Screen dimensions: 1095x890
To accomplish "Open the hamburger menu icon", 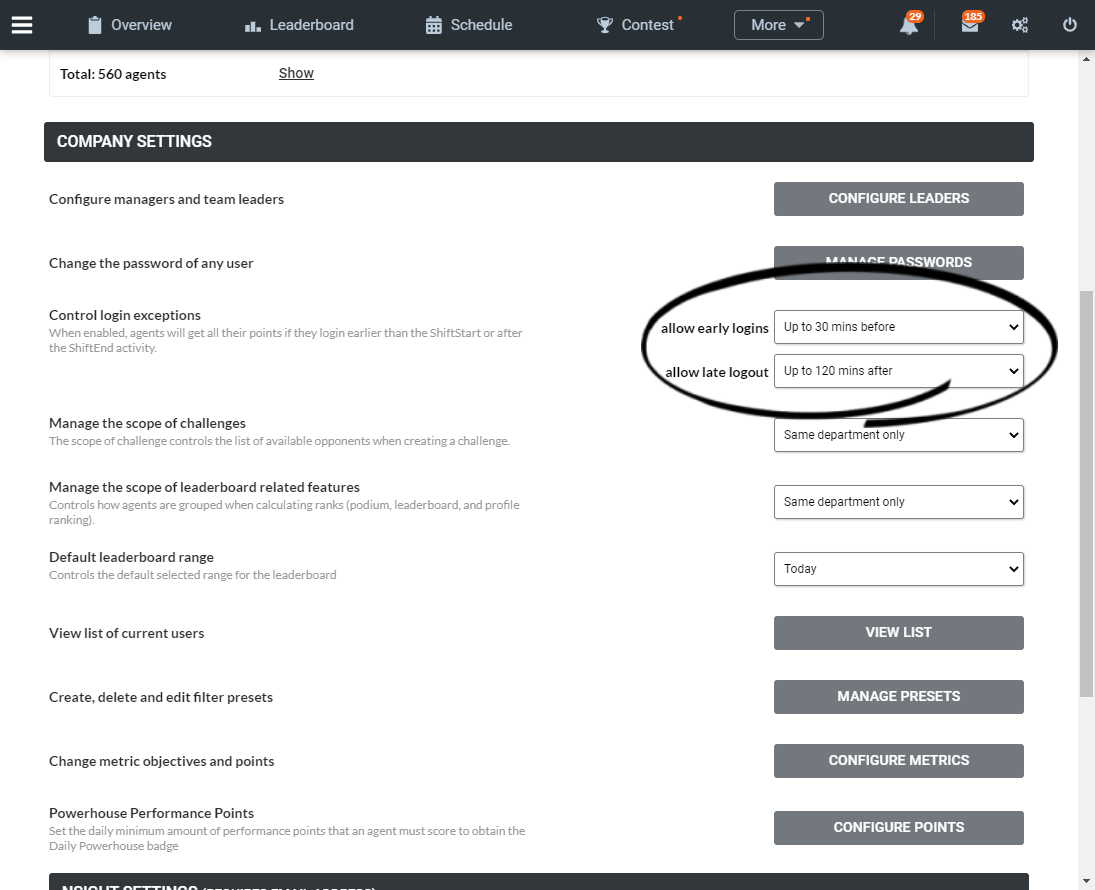I will coord(22,25).
